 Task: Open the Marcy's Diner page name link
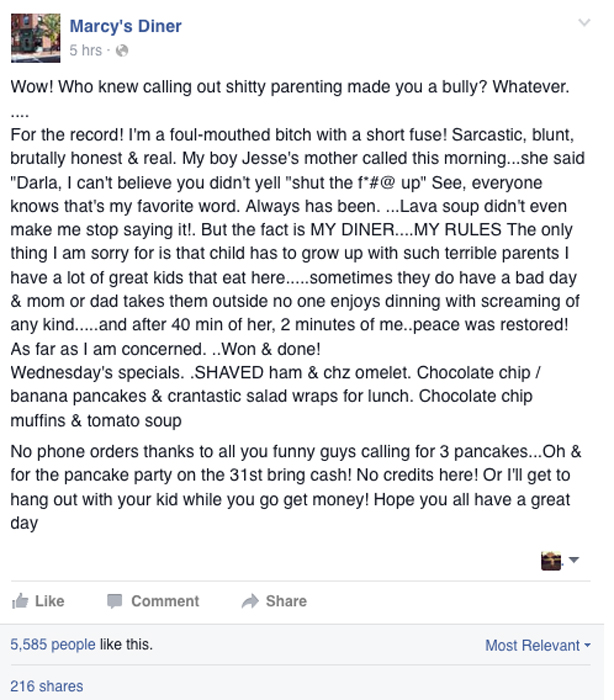(125, 26)
